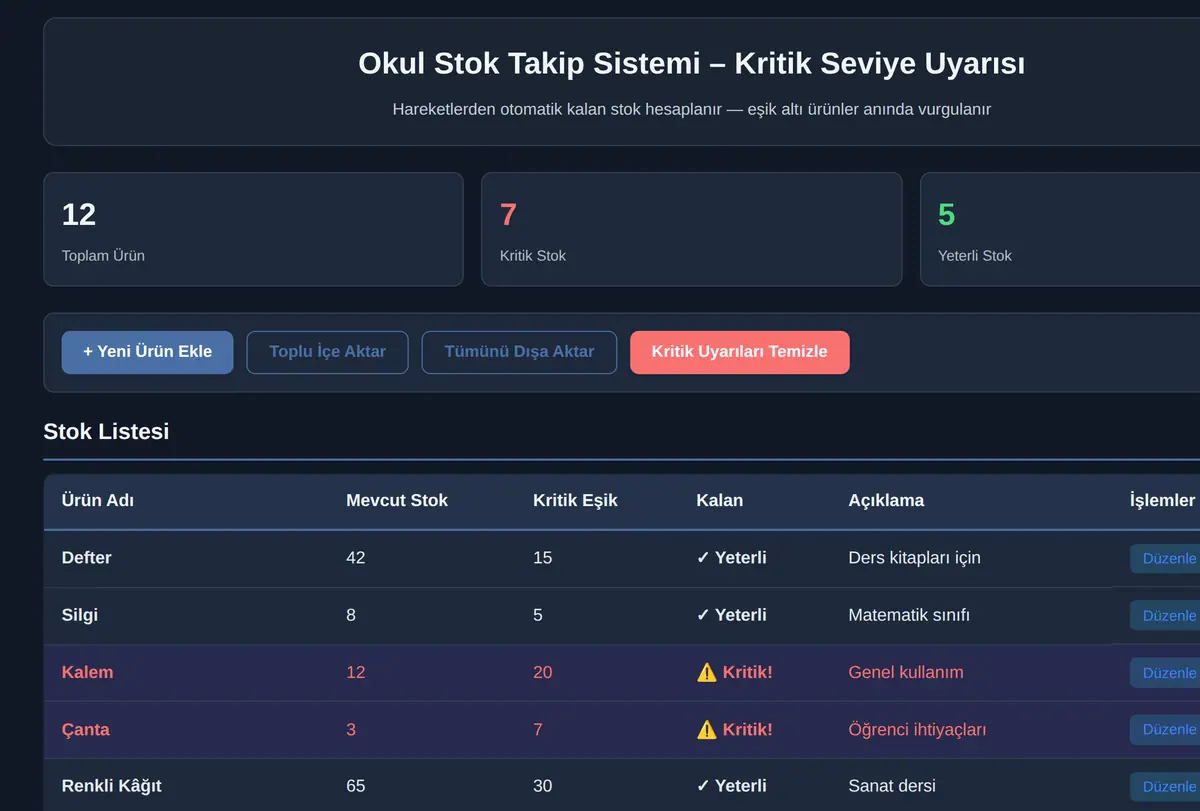Click the 'Ürün Adı' column header

click(x=98, y=500)
